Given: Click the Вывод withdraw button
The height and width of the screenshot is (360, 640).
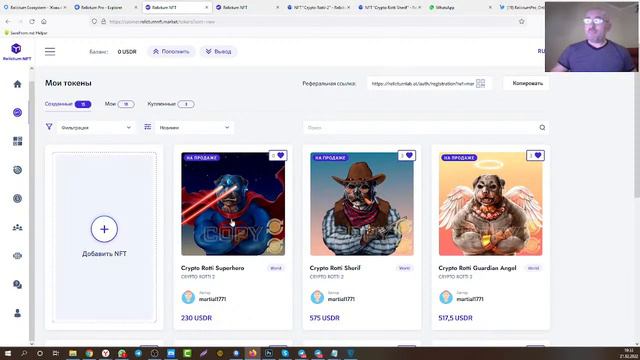Looking at the screenshot, I should pyautogui.click(x=218, y=51).
